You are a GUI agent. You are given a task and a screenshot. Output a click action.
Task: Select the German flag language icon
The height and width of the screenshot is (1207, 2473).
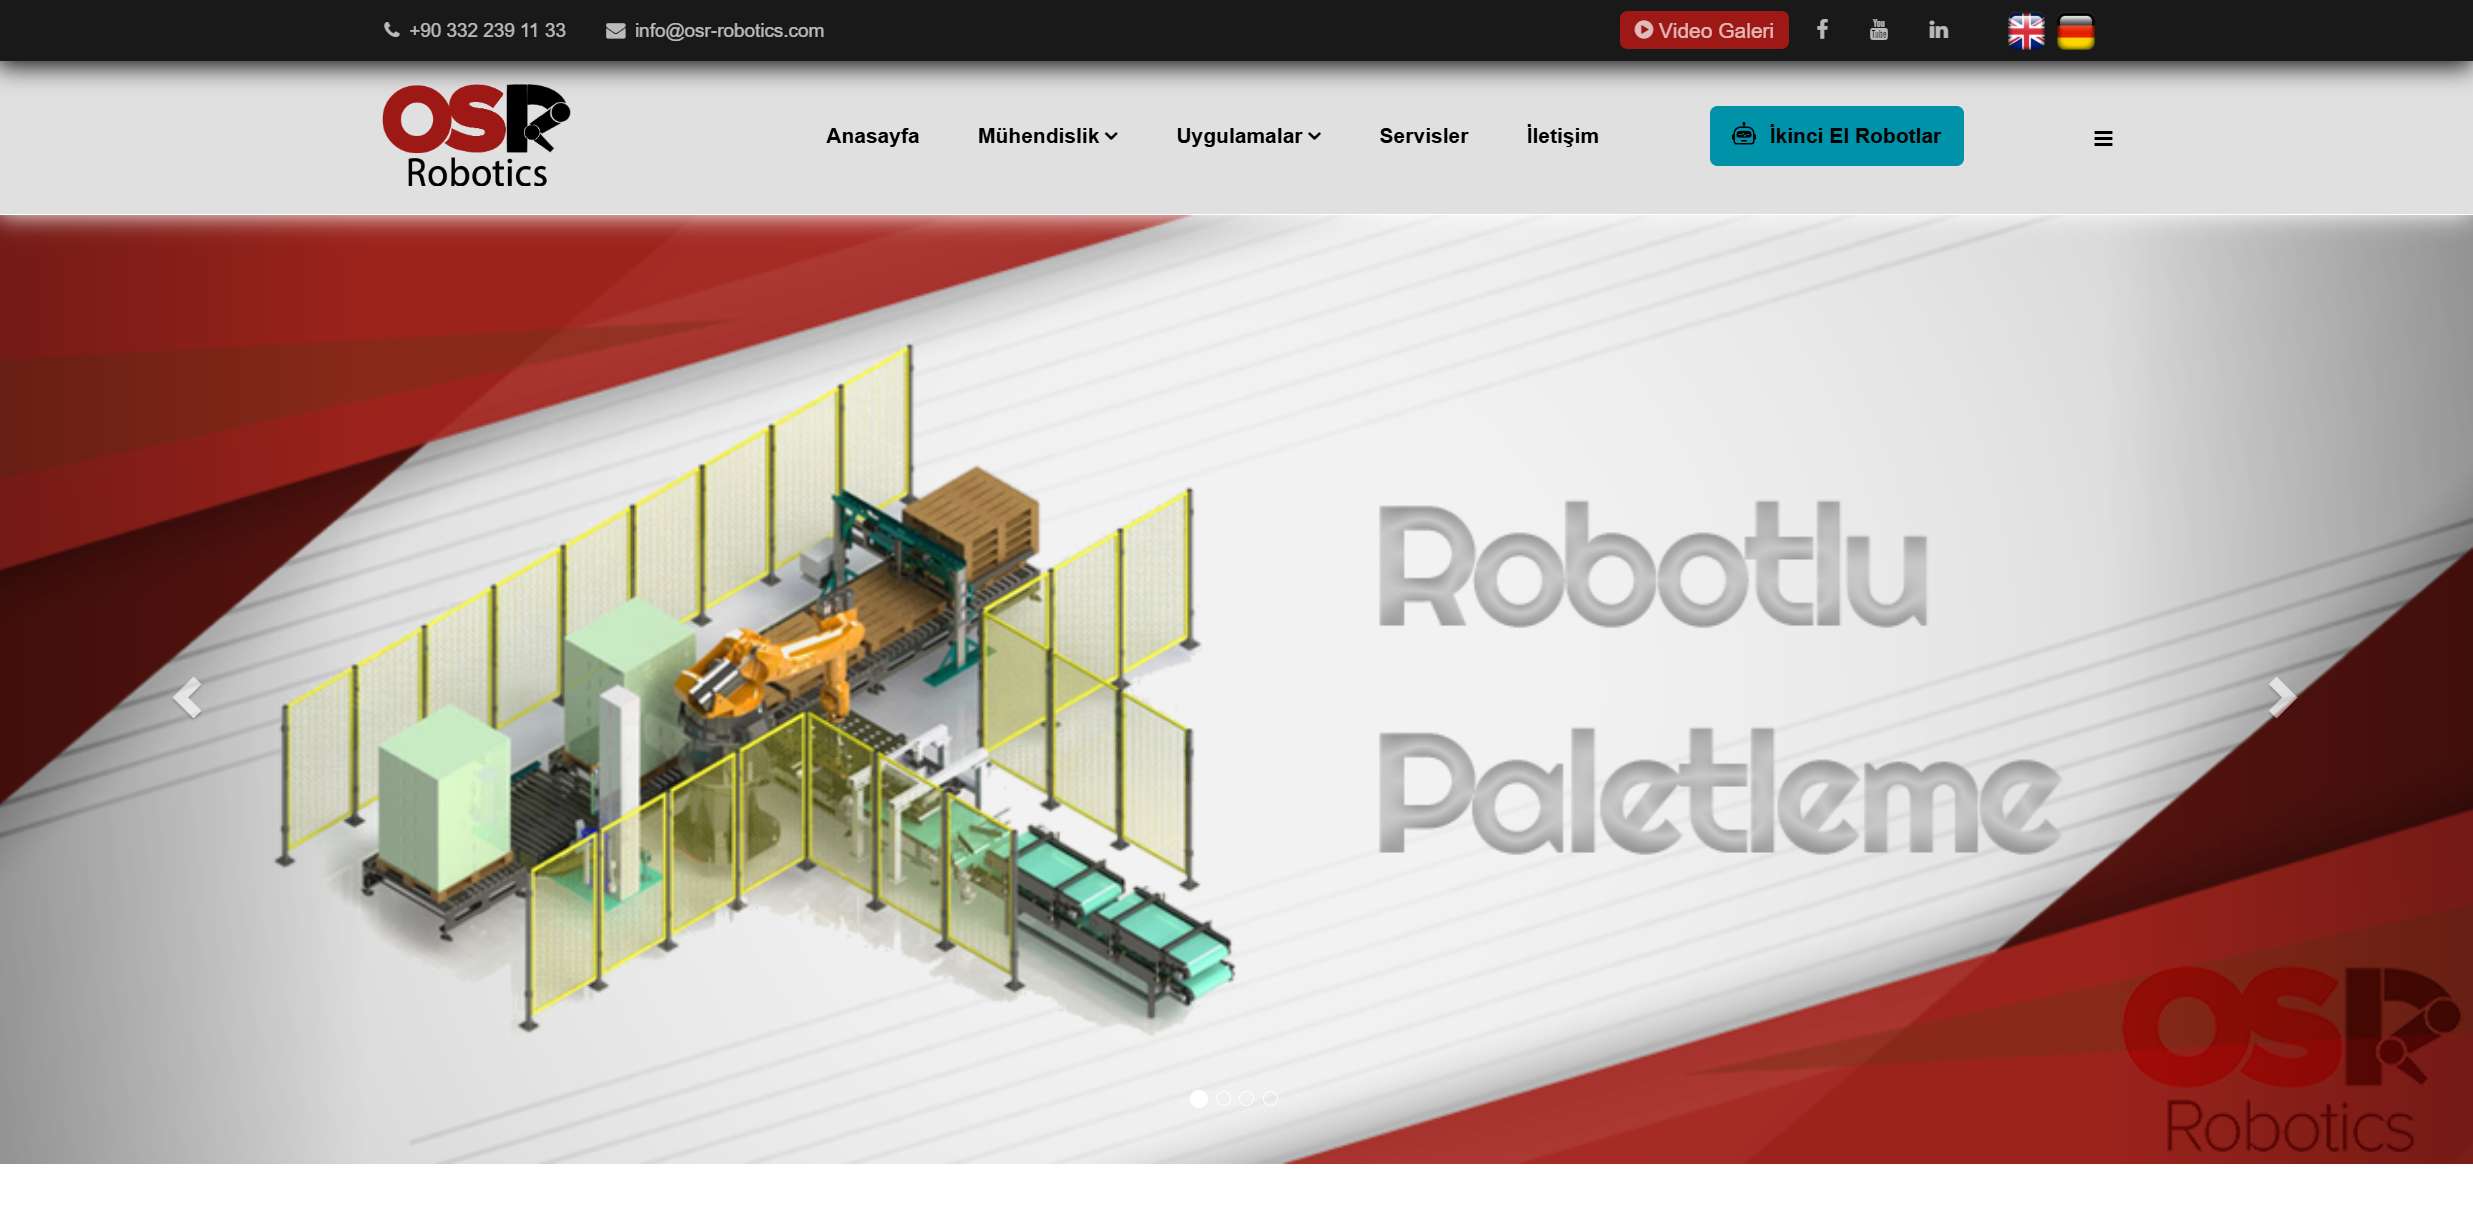[2075, 30]
